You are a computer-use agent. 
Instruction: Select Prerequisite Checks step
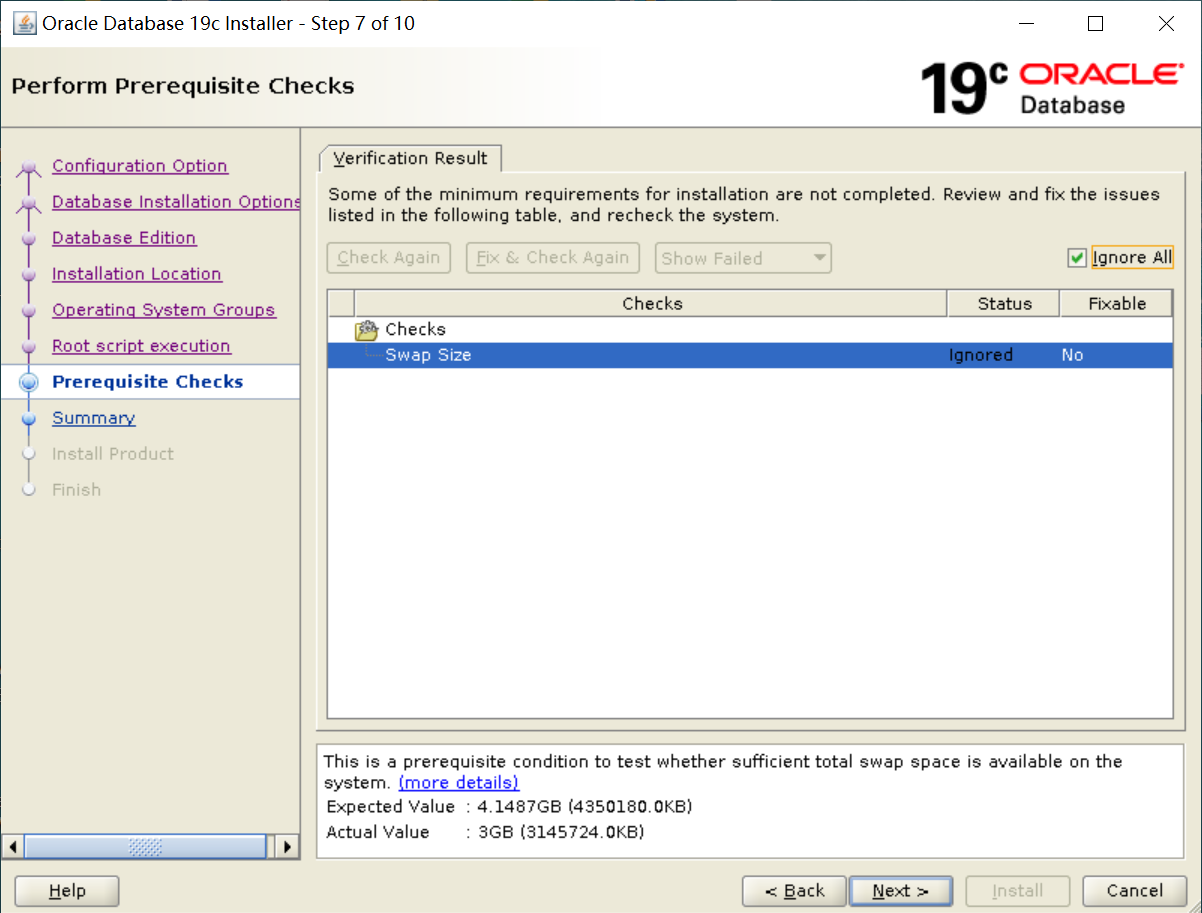point(148,382)
